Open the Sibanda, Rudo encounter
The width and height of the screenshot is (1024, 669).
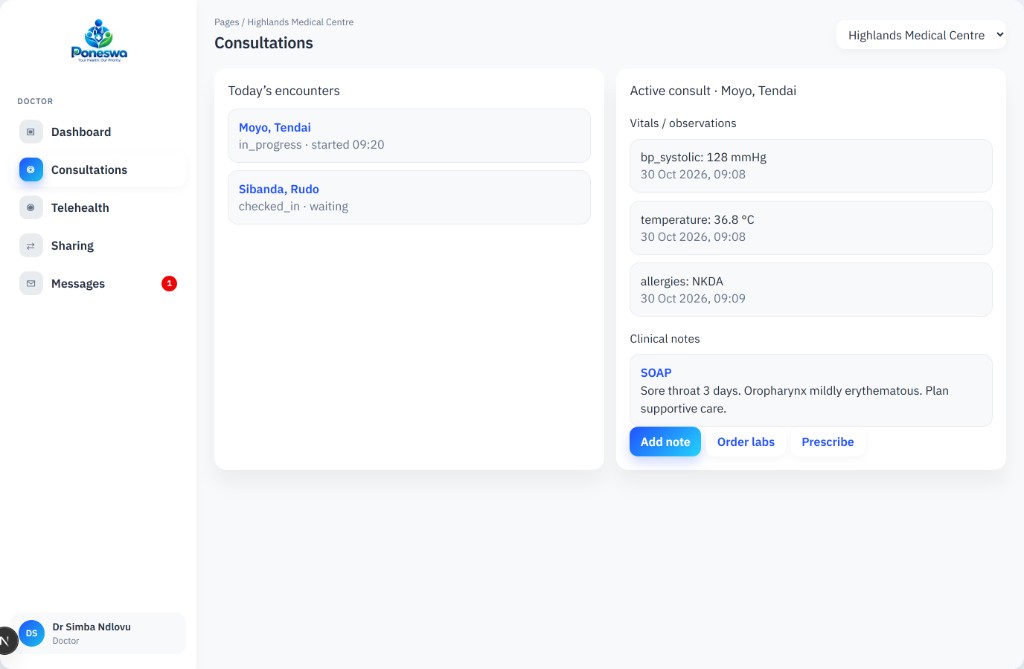409,197
